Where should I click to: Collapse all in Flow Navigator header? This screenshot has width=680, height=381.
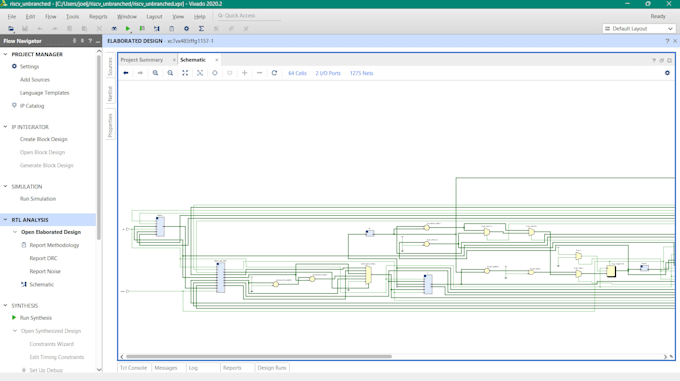click(x=74, y=41)
